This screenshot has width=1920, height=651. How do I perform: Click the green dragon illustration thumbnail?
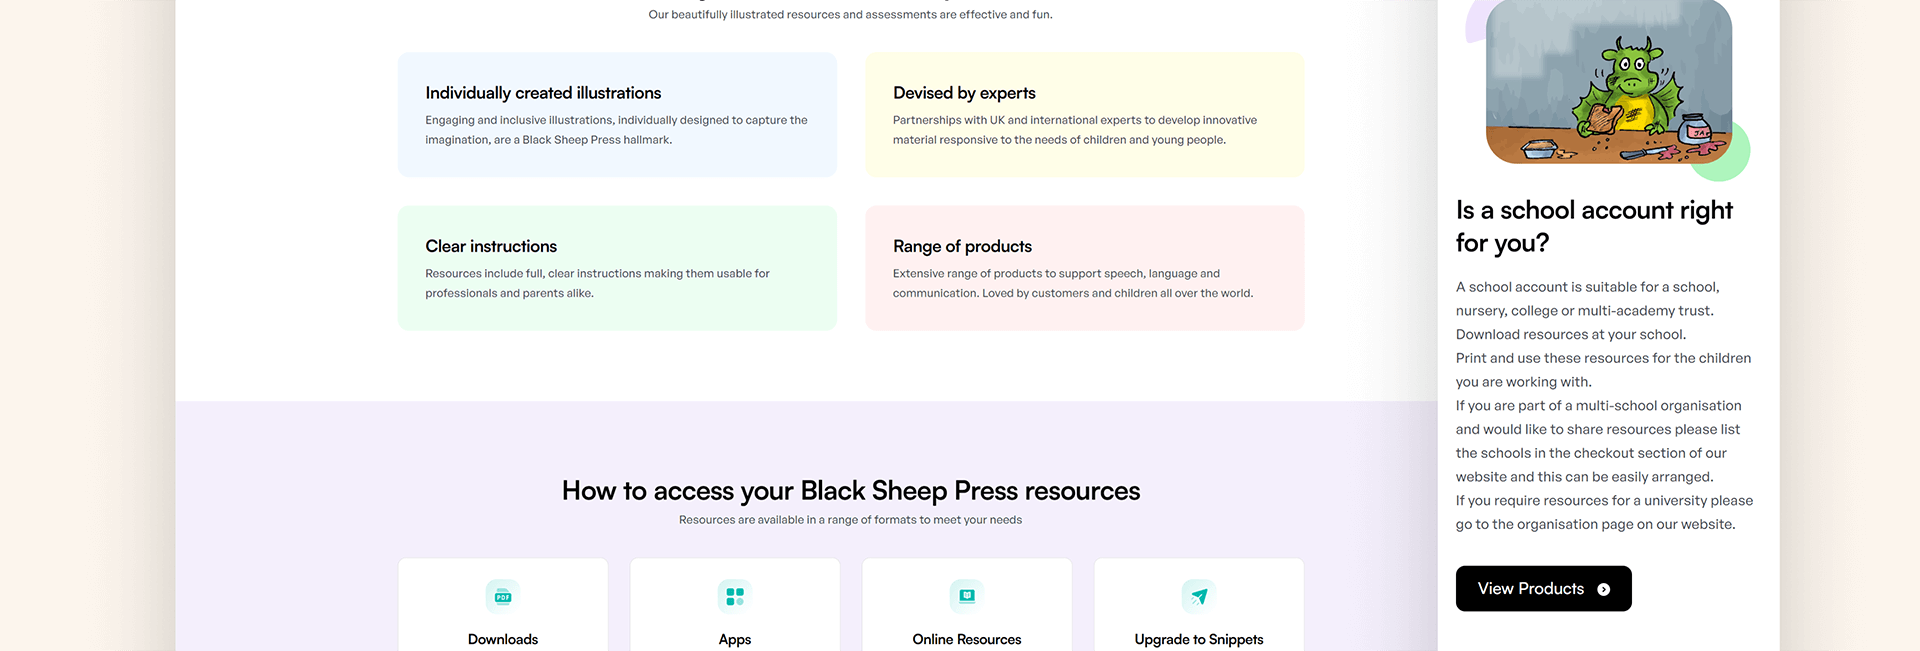pos(1609,82)
